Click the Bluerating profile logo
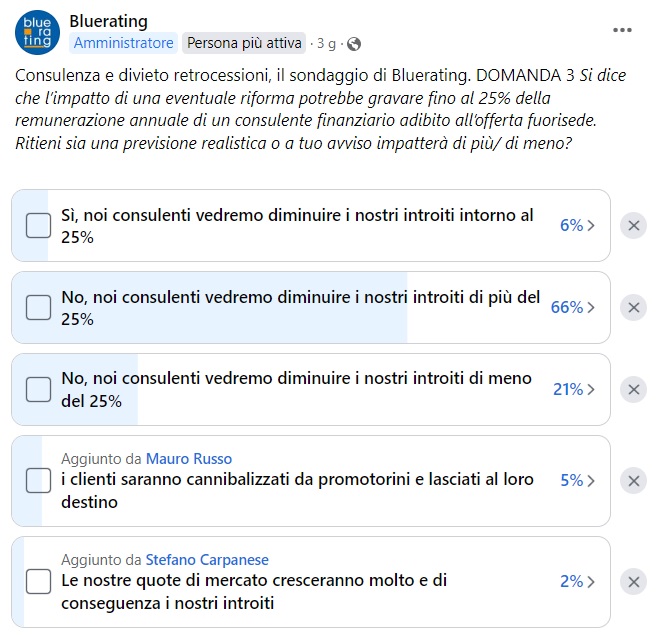This screenshot has width=656, height=635. [x=37, y=33]
